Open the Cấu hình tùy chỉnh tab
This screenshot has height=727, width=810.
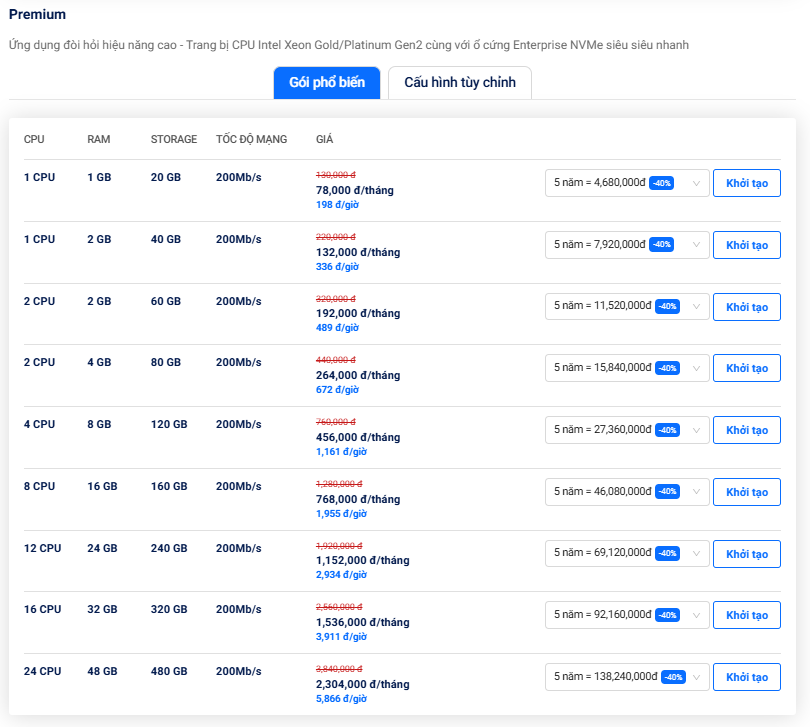[x=460, y=83]
